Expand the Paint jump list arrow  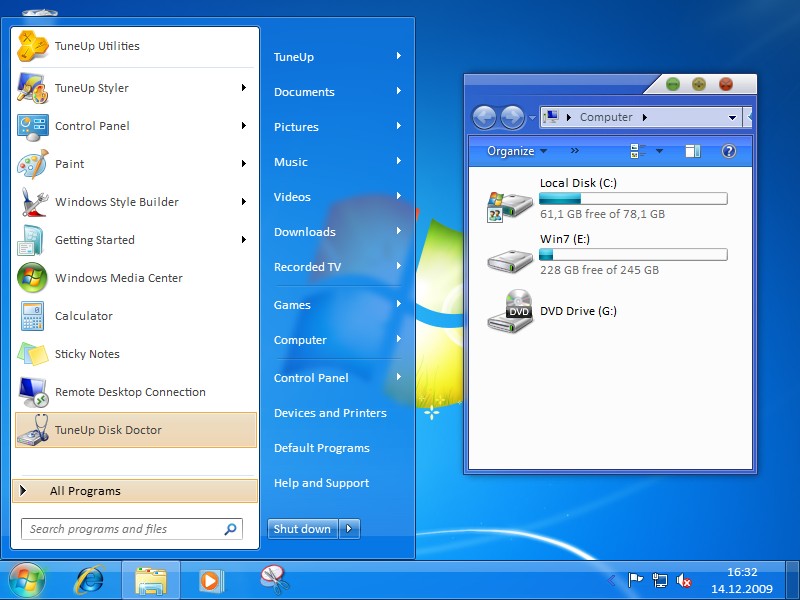tap(244, 164)
